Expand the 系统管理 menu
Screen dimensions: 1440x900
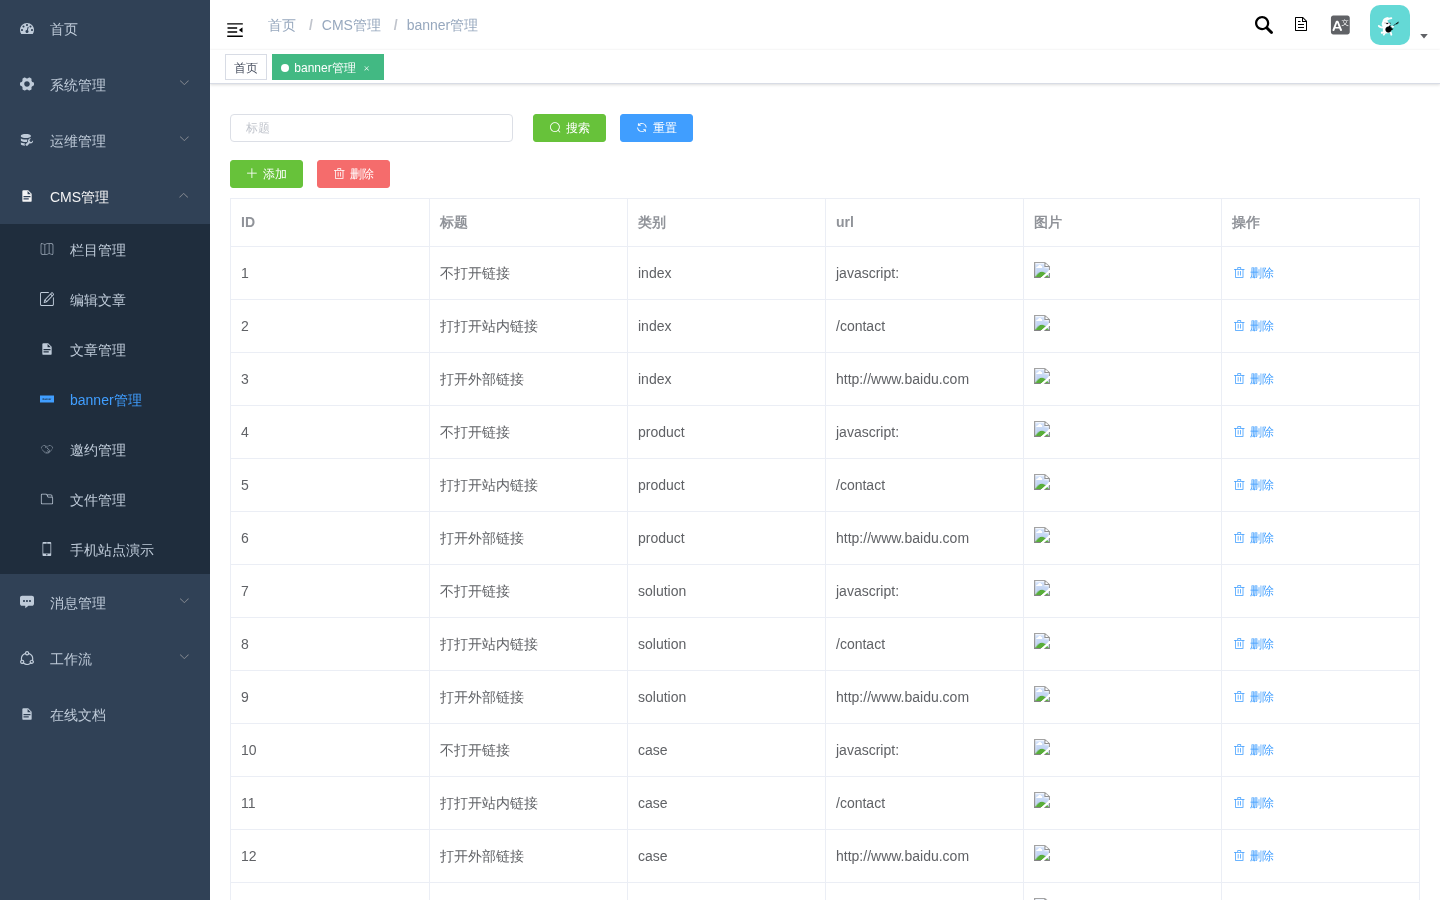[x=105, y=85]
